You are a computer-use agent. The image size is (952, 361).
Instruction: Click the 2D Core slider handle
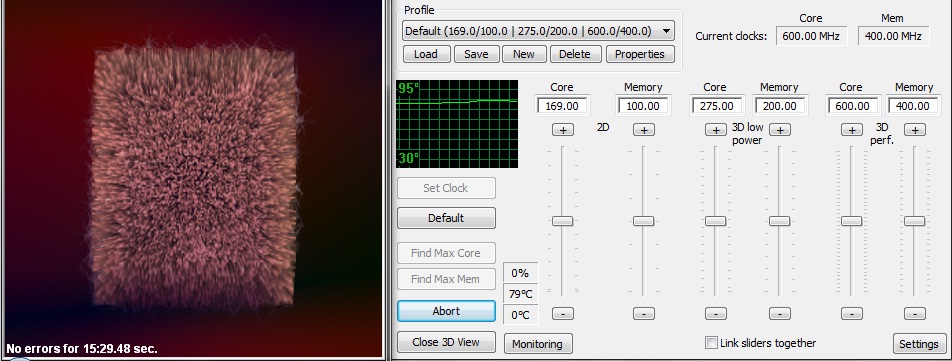(562, 221)
